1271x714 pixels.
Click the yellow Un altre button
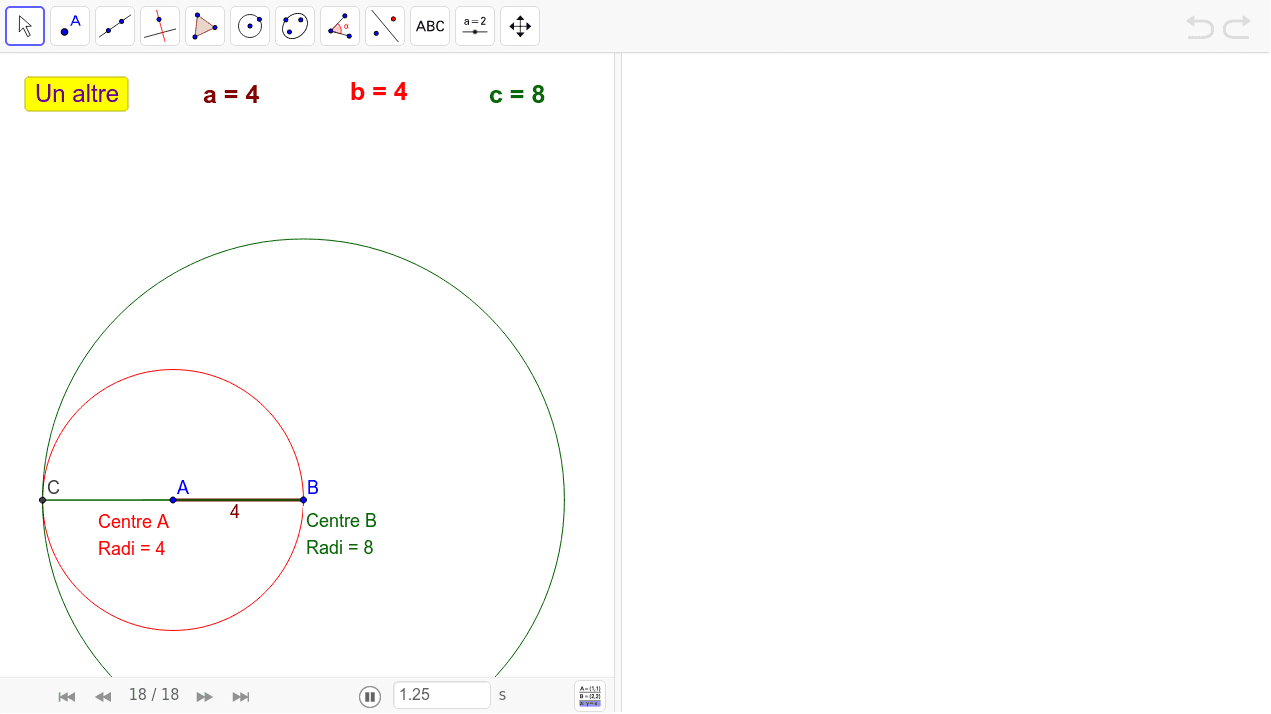coord(77,94)
